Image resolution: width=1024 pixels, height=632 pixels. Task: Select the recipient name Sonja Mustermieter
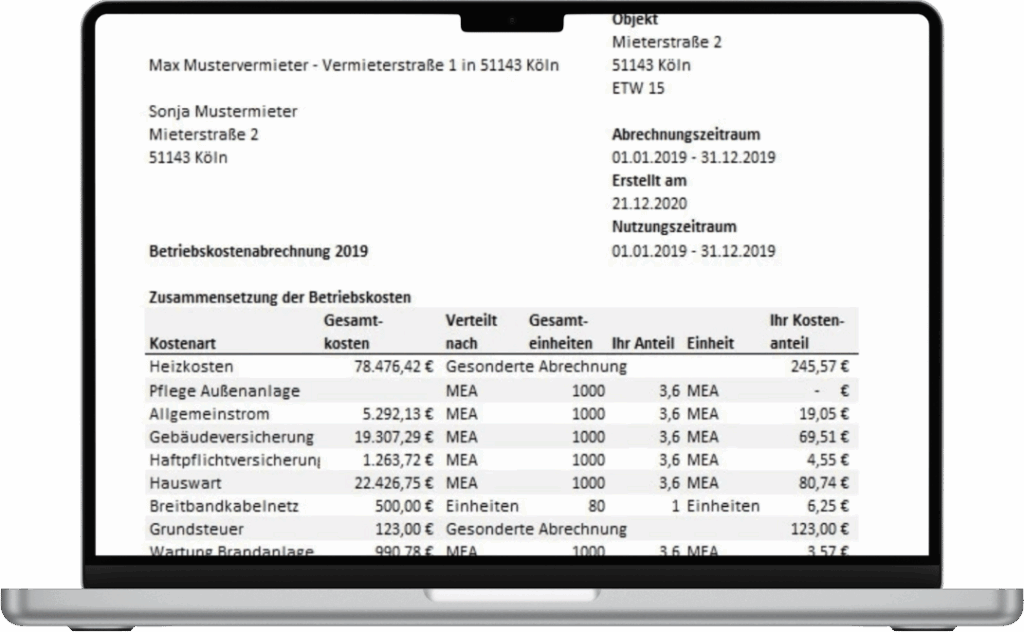click(x=223, y=111)
